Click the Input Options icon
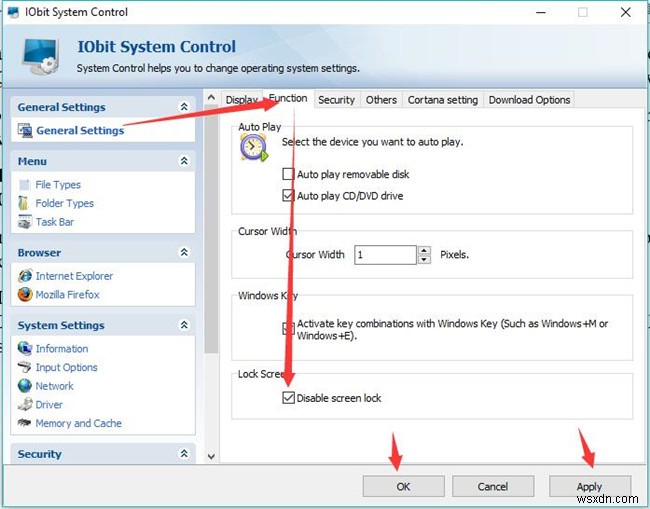650x509 pixels. click(x=25, y=367)
